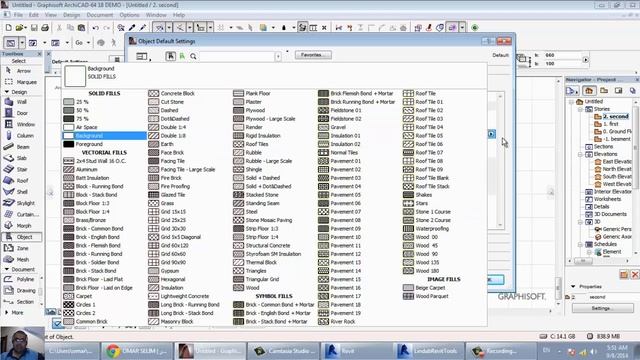Click the New document icon in toolbar
This screenshot has height=360, width=640.
[9, 28]
